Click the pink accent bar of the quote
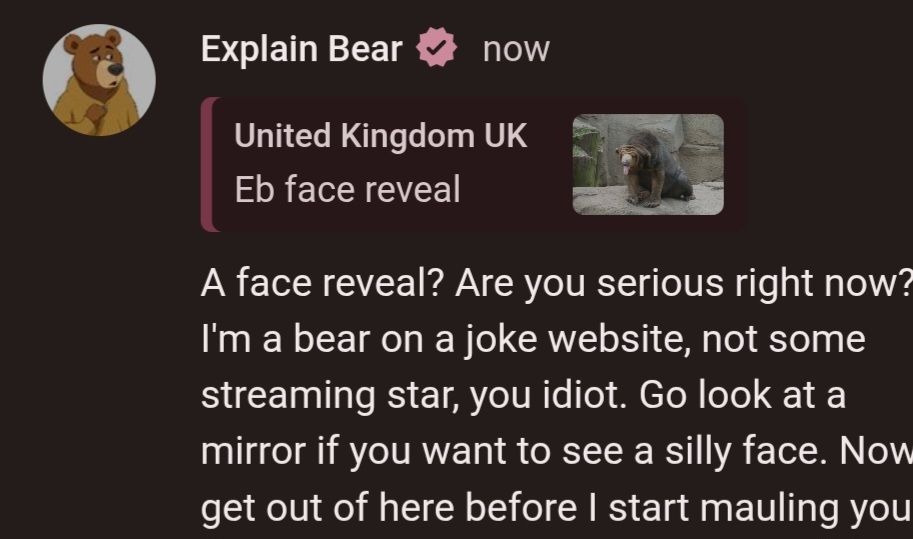Image resolution: width=913 pixels, height=539 pixels. (206, 164)
